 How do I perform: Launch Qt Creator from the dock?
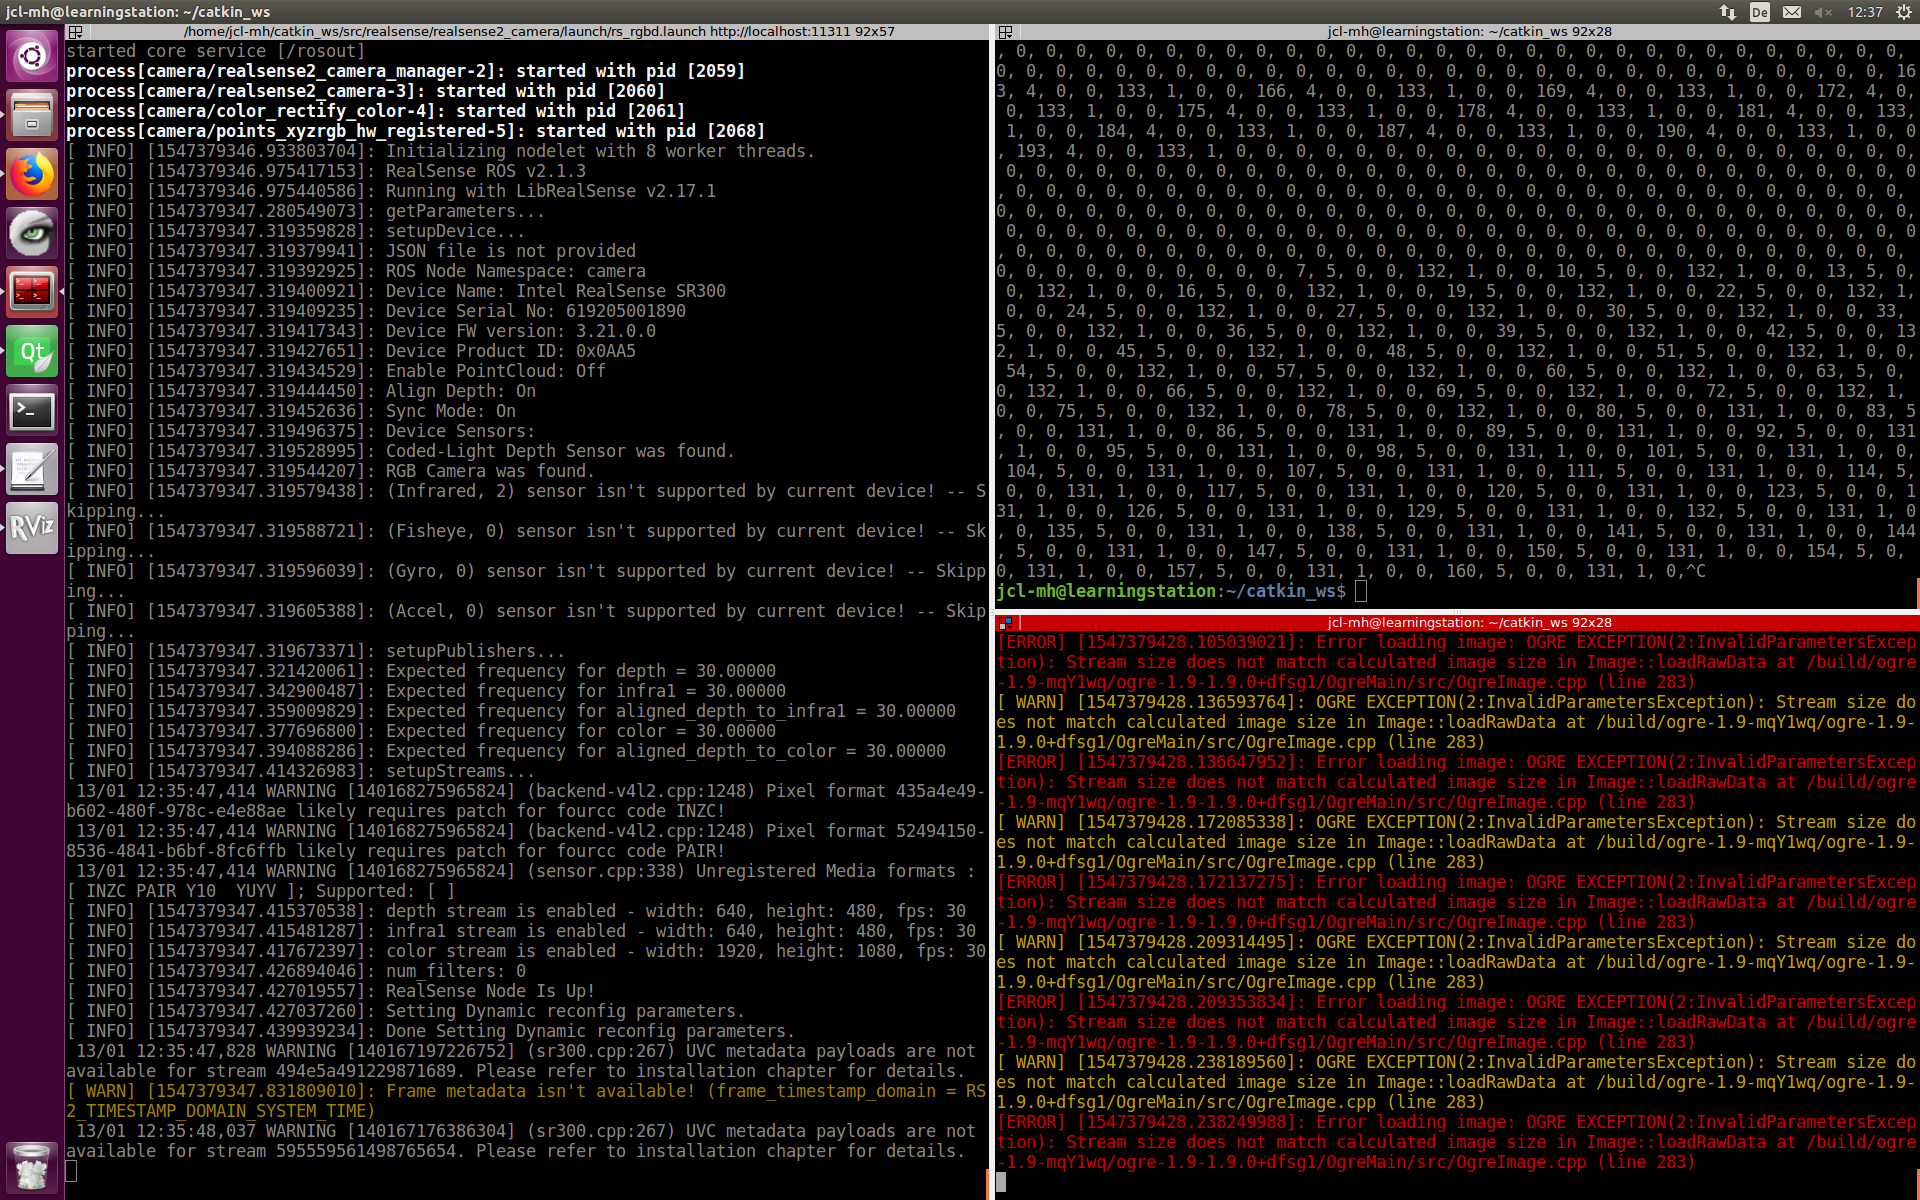click(32, 351)
